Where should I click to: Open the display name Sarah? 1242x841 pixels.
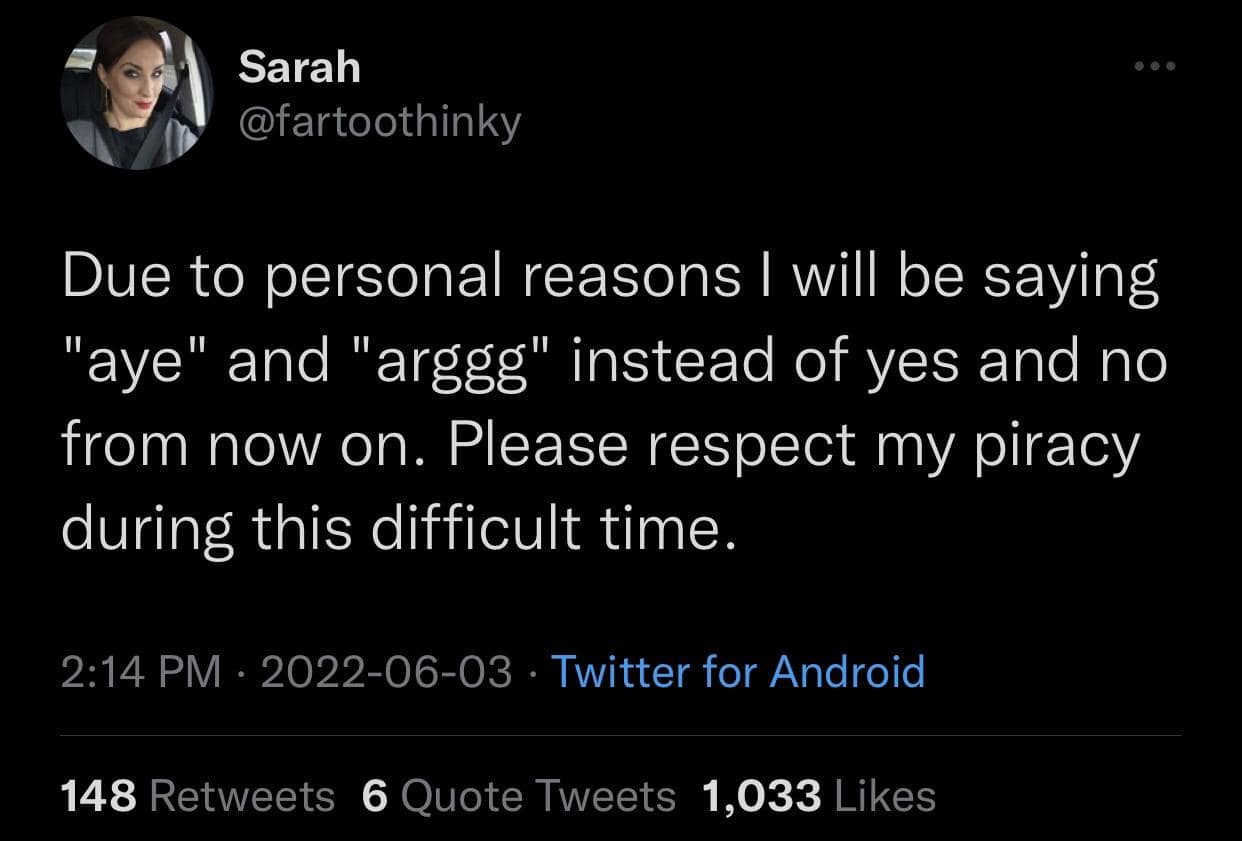point(300,67)
